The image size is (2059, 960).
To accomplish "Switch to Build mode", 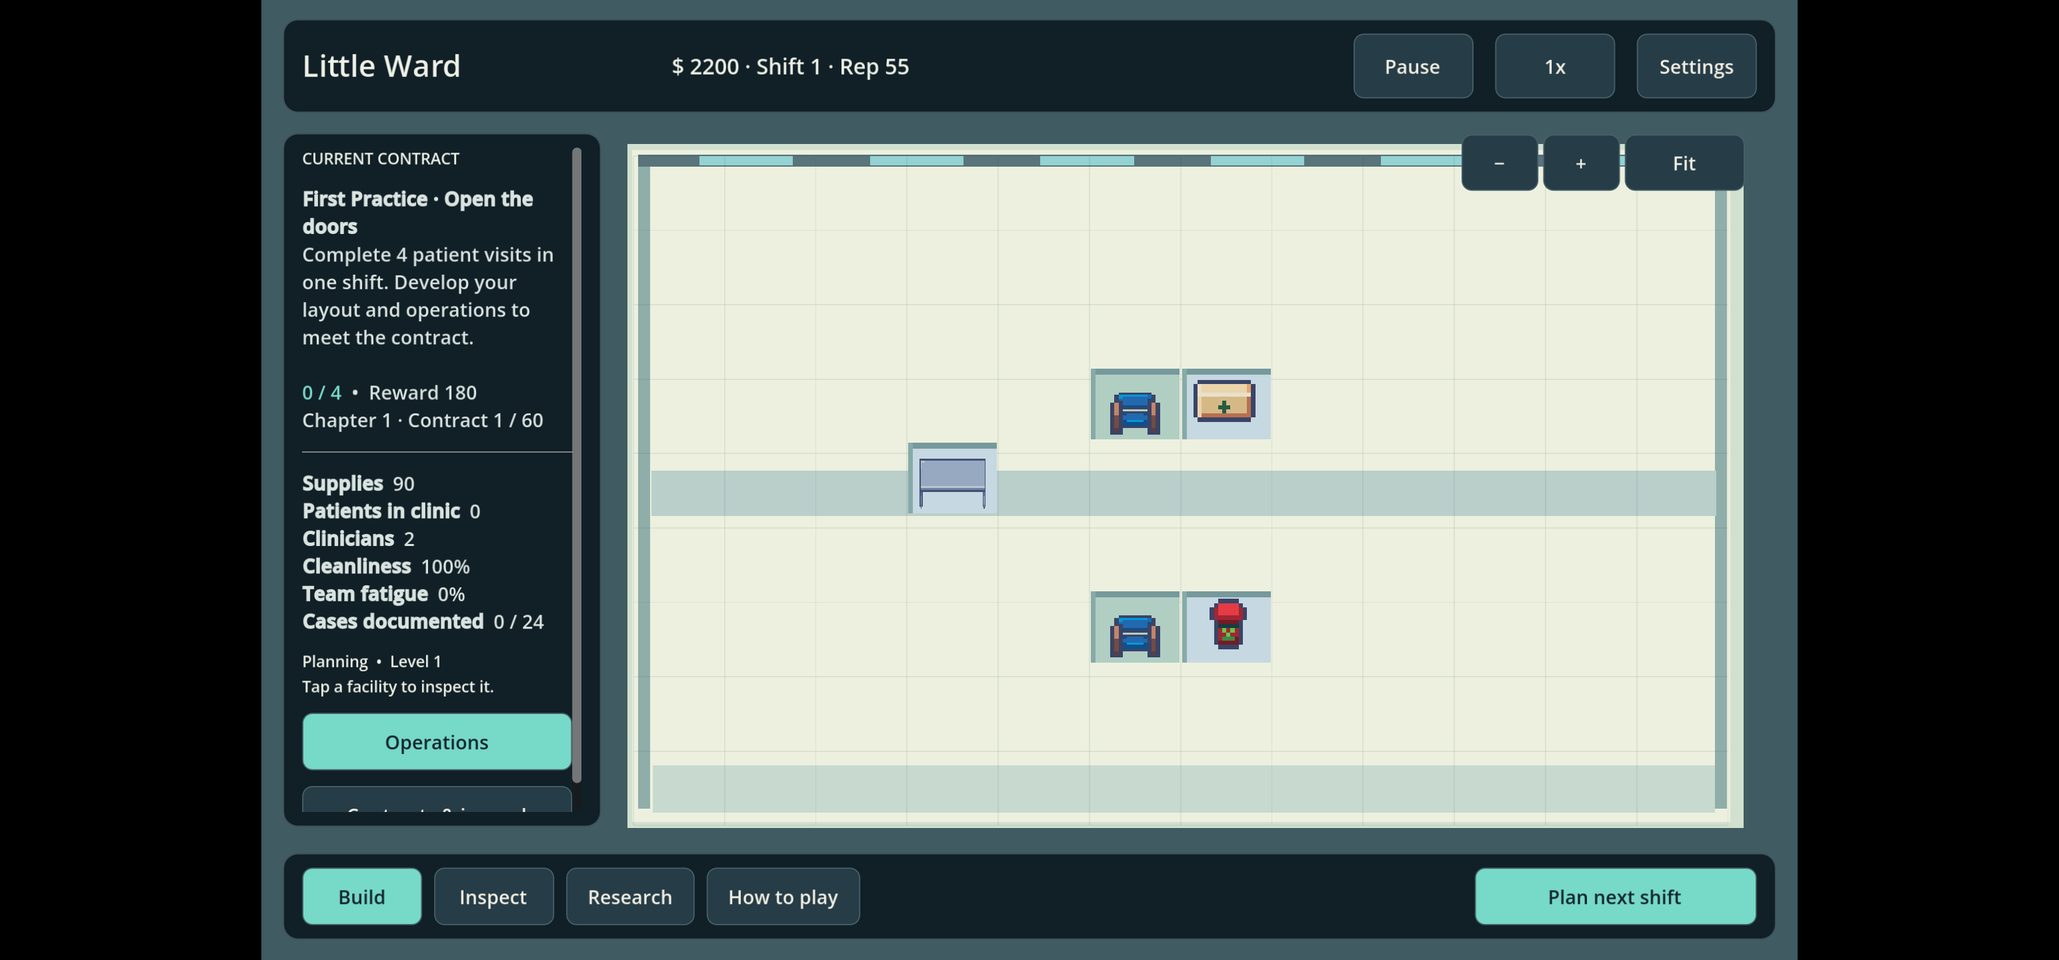I will [x=362, y=897].
